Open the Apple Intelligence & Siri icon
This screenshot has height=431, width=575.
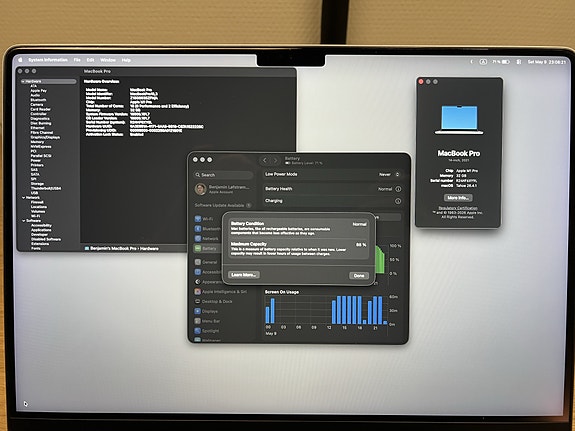point(197,292)
